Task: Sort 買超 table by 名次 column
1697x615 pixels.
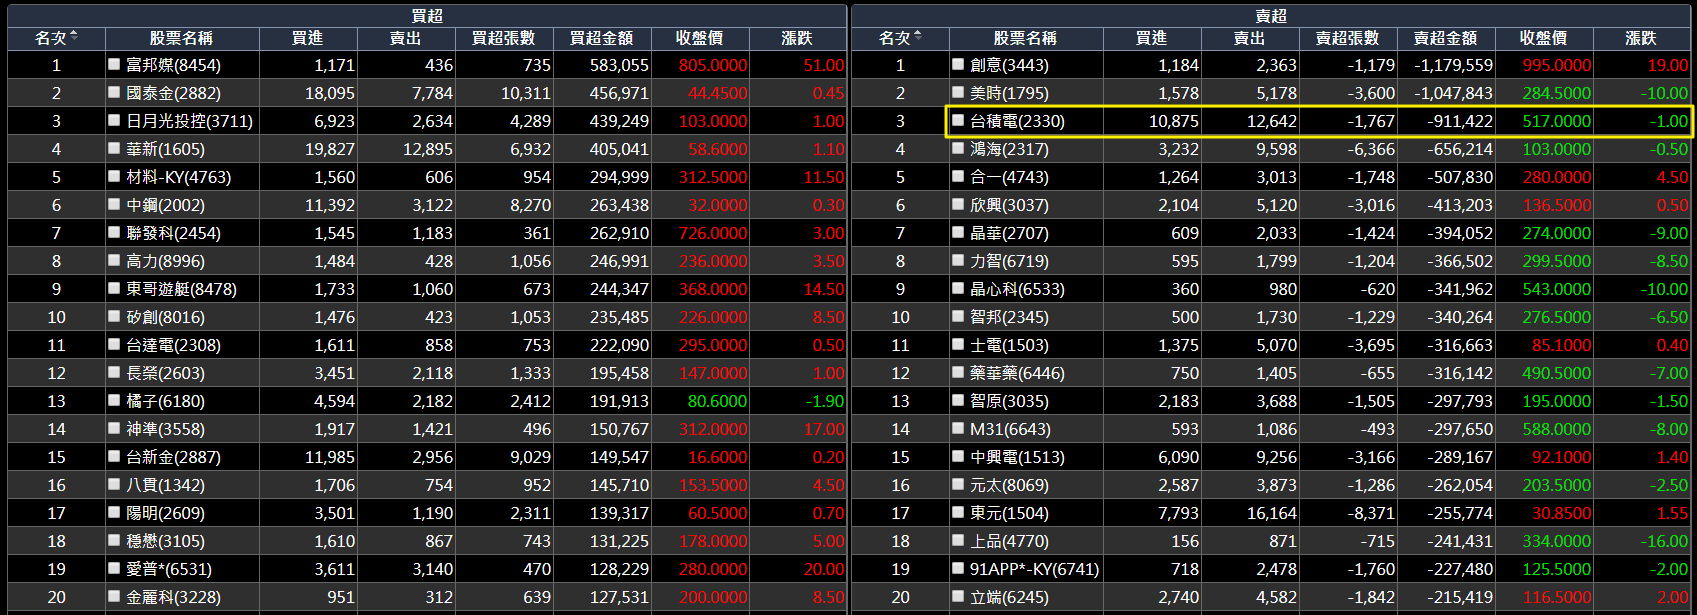Action: pyautogui.click(x=56, y=38)
